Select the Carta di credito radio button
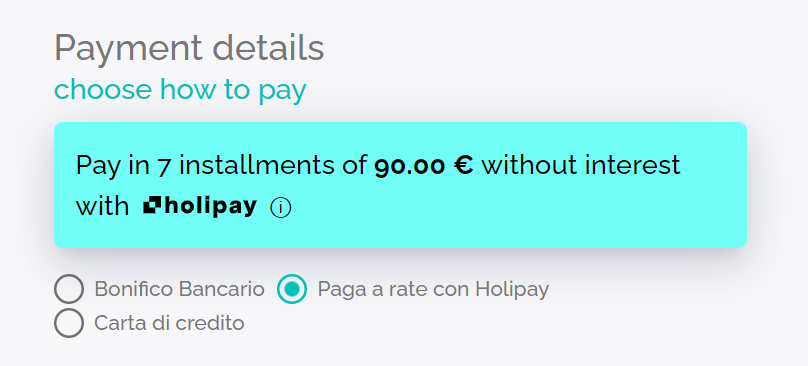The width and height of the screenshot is (808, 366). click(69, 323)
